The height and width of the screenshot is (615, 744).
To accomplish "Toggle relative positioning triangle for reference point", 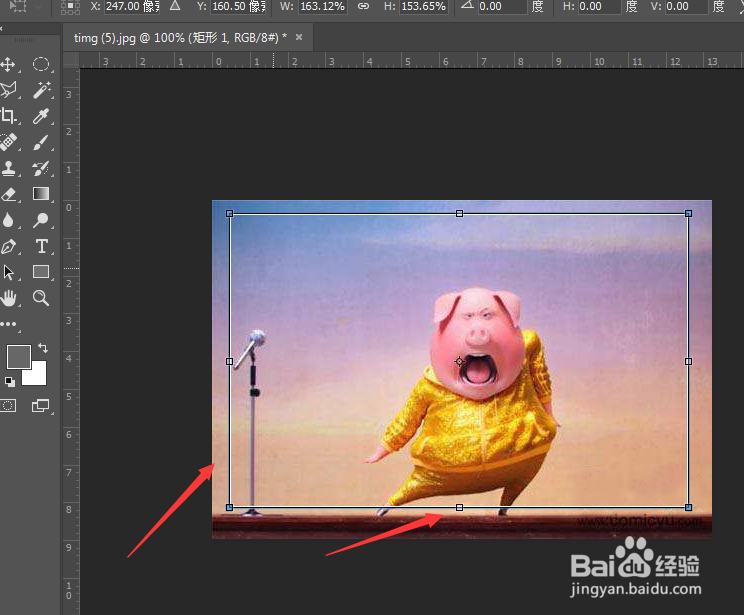I will (x=175, y=6).
